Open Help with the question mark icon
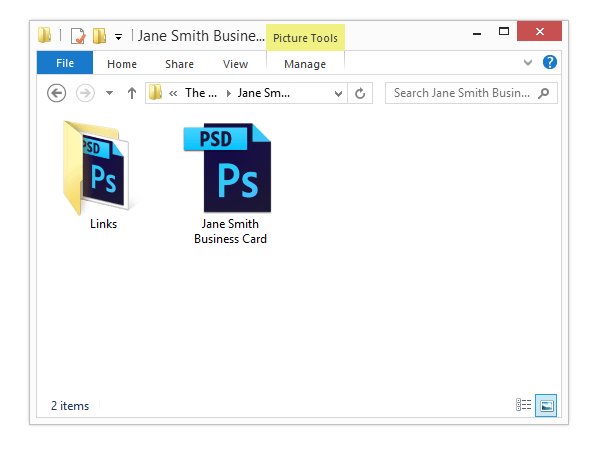This screenshot has height=451, width=591. [550, 62]
